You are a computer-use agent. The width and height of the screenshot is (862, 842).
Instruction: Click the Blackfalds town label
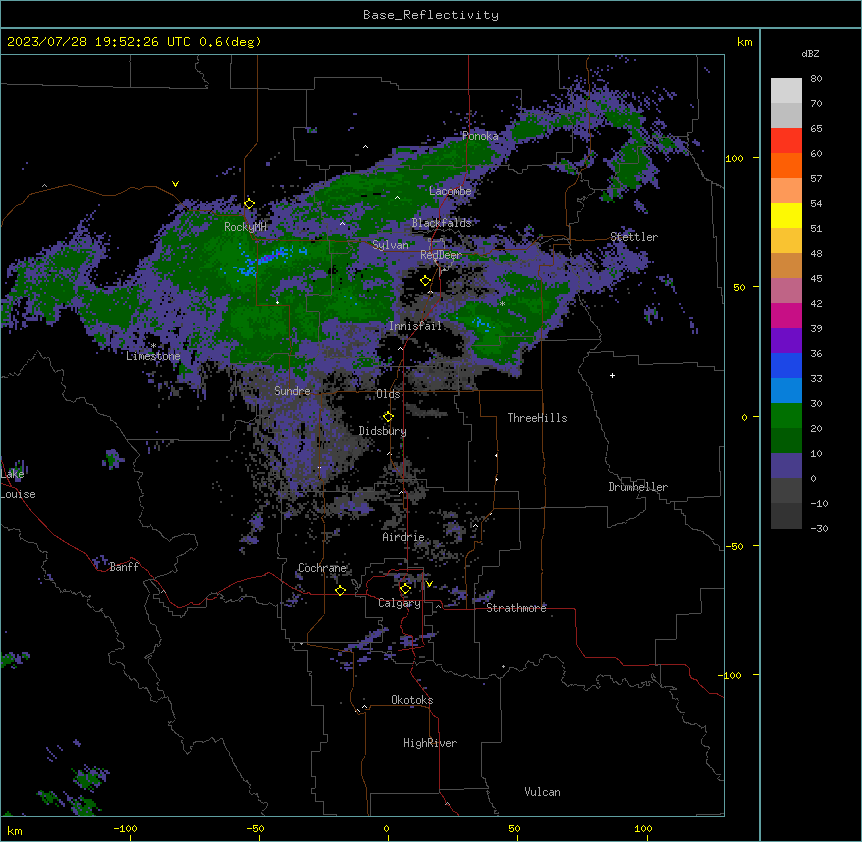[441, 223]
